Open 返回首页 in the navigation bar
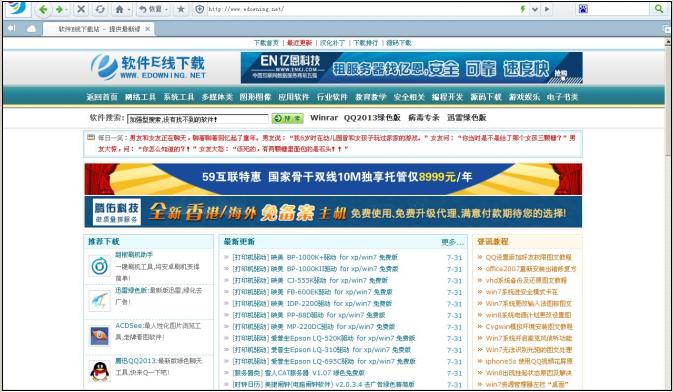Viewport: 673px width, 392px height. [x=102, y=97]
